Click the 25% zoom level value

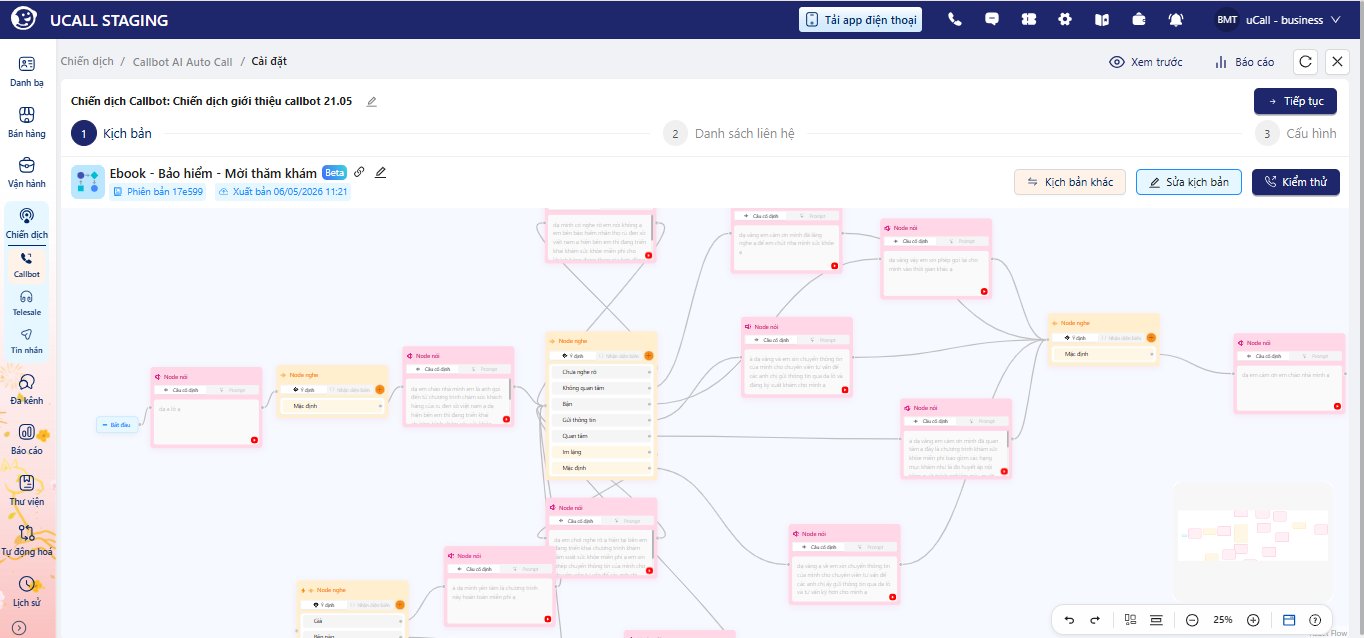click(x=1222, y=620)
